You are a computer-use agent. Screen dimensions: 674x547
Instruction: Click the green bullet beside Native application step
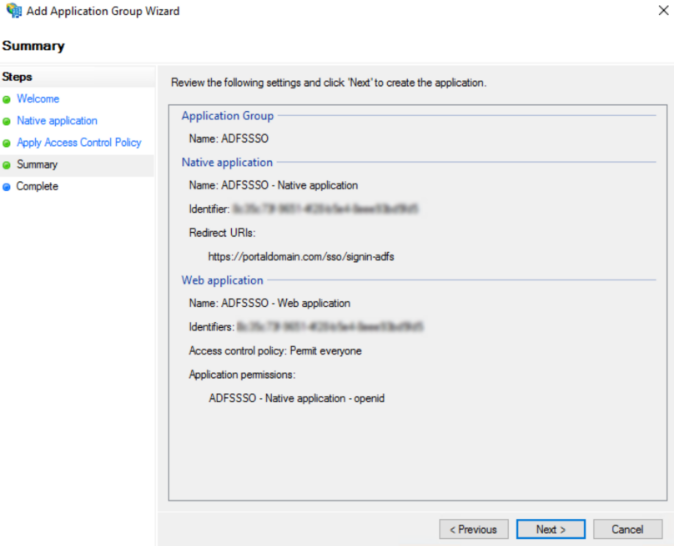(7, 121)
